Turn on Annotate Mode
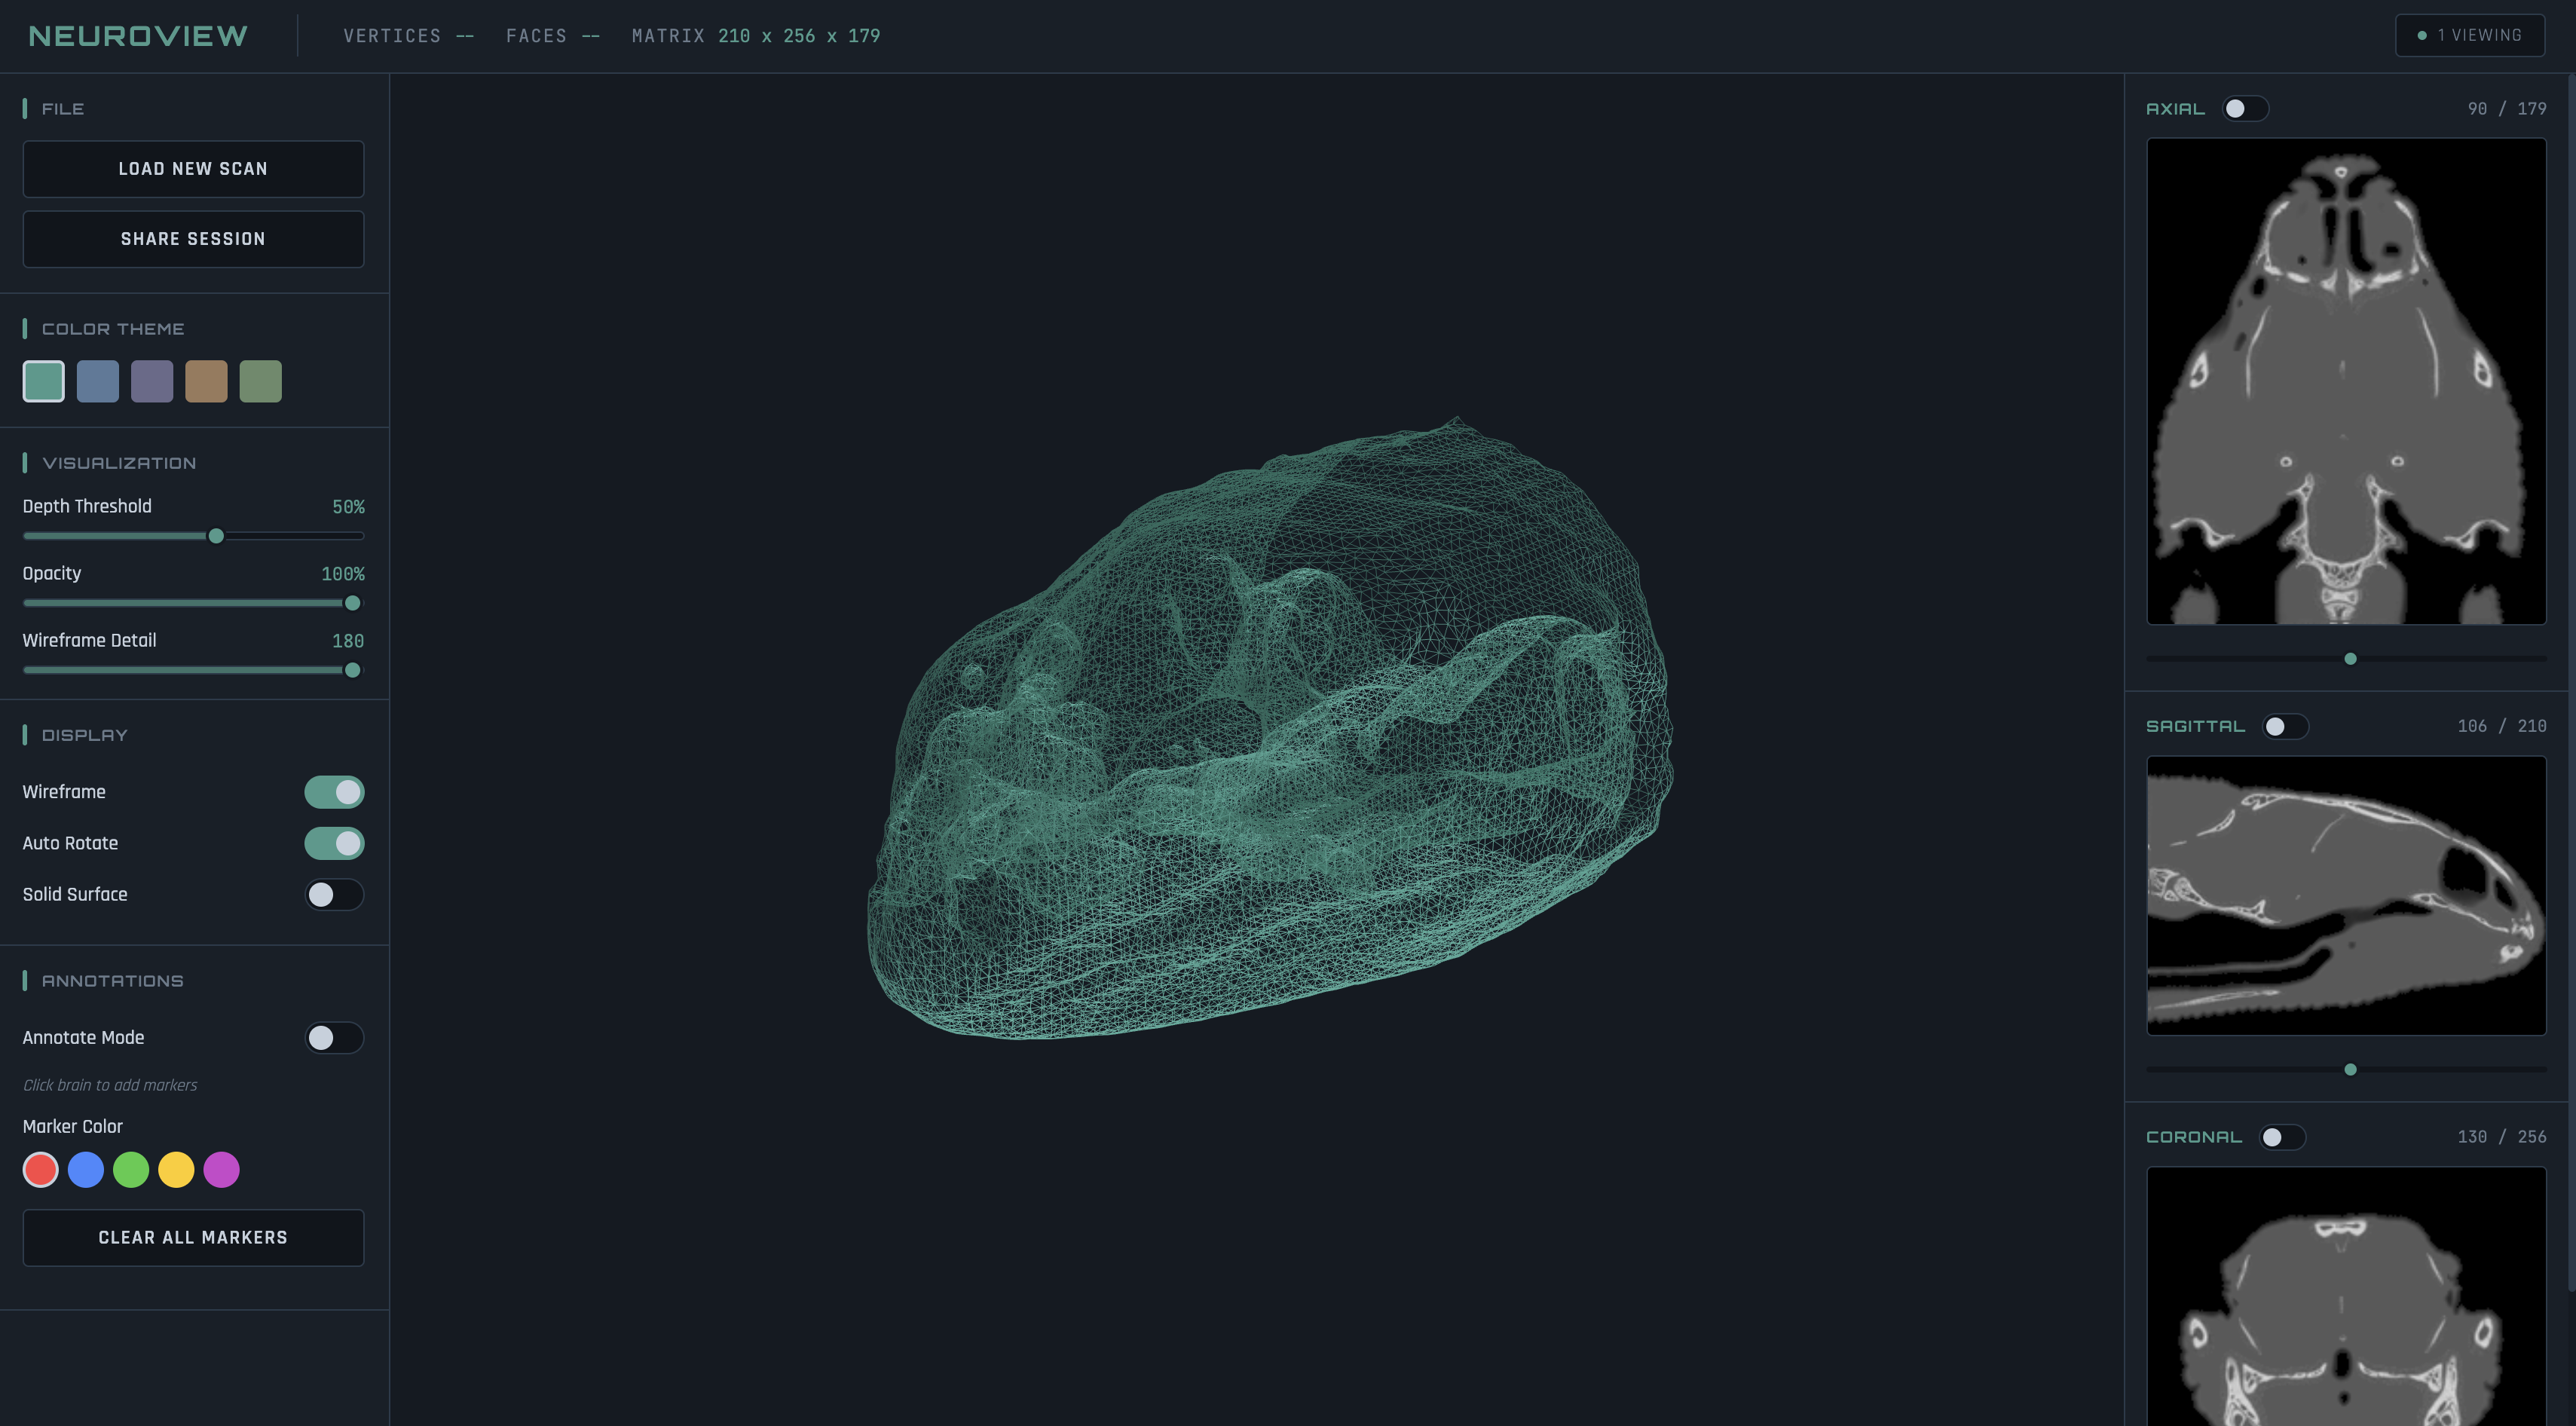Image resolution: width=2576 pixels, height=1426 pixels. click(334, 1037)
